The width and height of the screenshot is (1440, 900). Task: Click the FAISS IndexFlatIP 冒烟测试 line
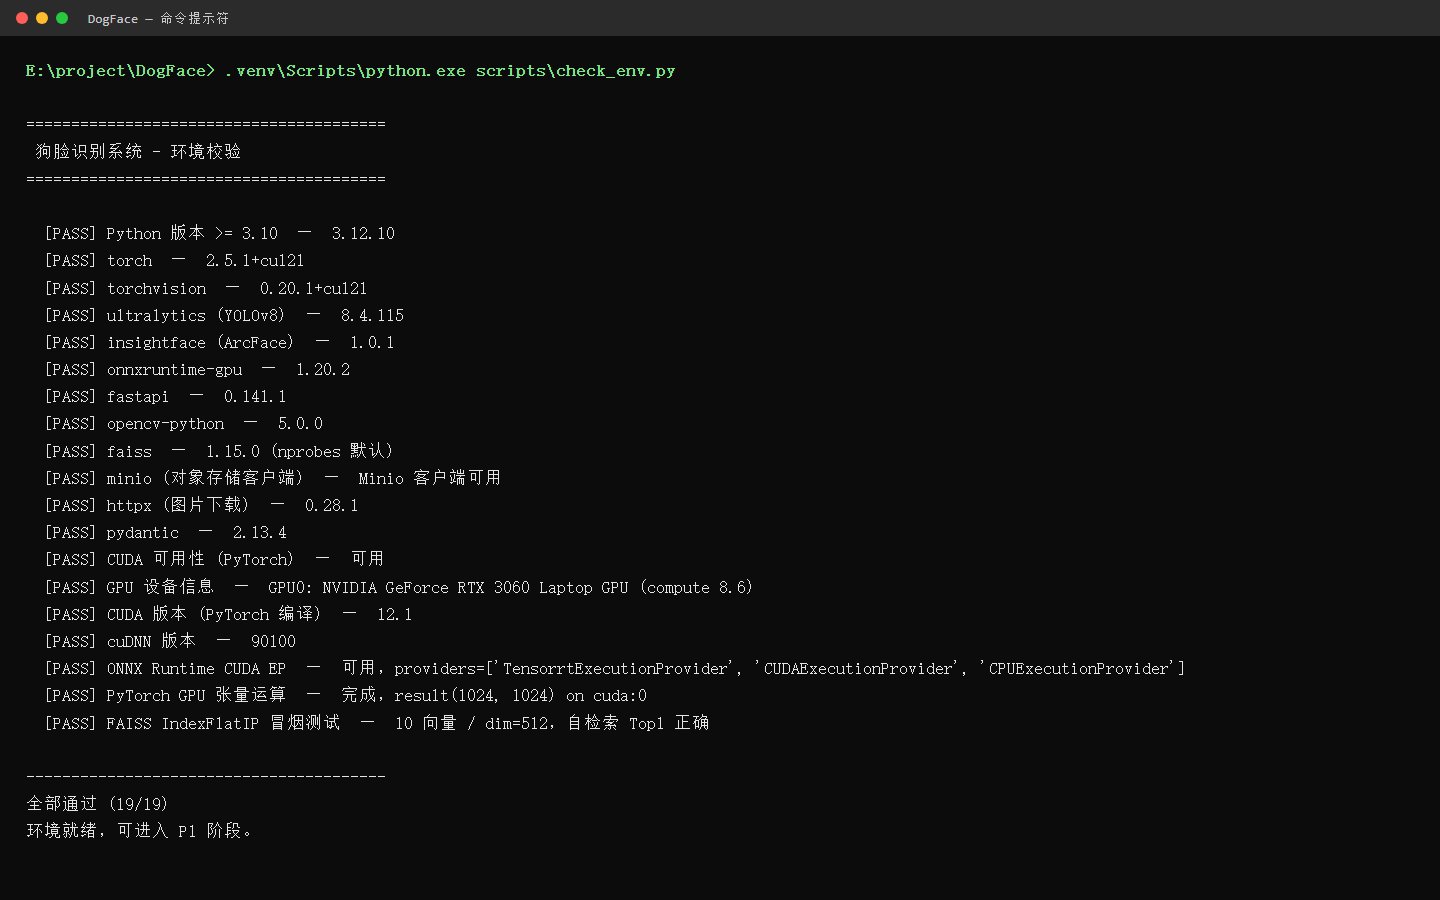377,722
